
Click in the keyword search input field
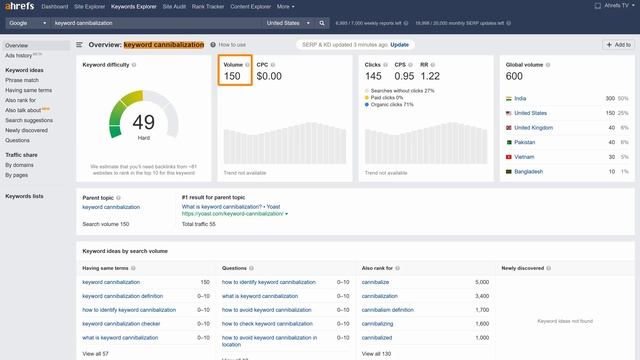pos(156,23)
